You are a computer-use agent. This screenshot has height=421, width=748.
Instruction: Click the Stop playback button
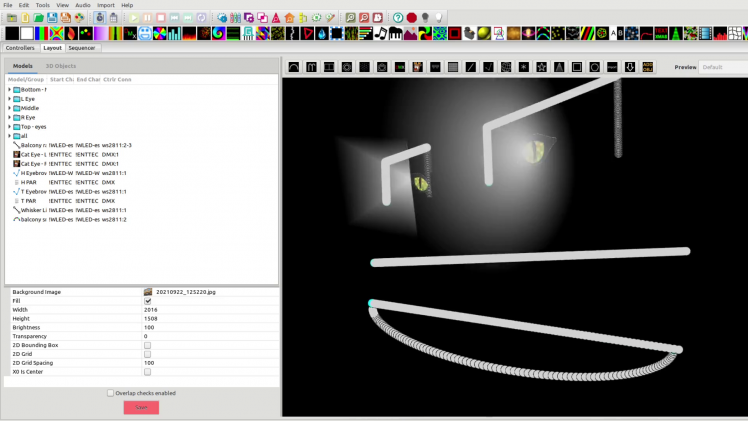pyautogui.click(x=161, y=18)
